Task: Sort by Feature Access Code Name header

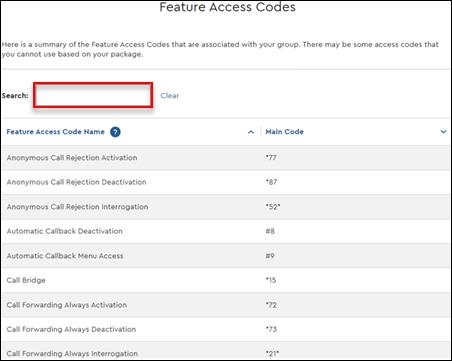Action: (55, 132)
